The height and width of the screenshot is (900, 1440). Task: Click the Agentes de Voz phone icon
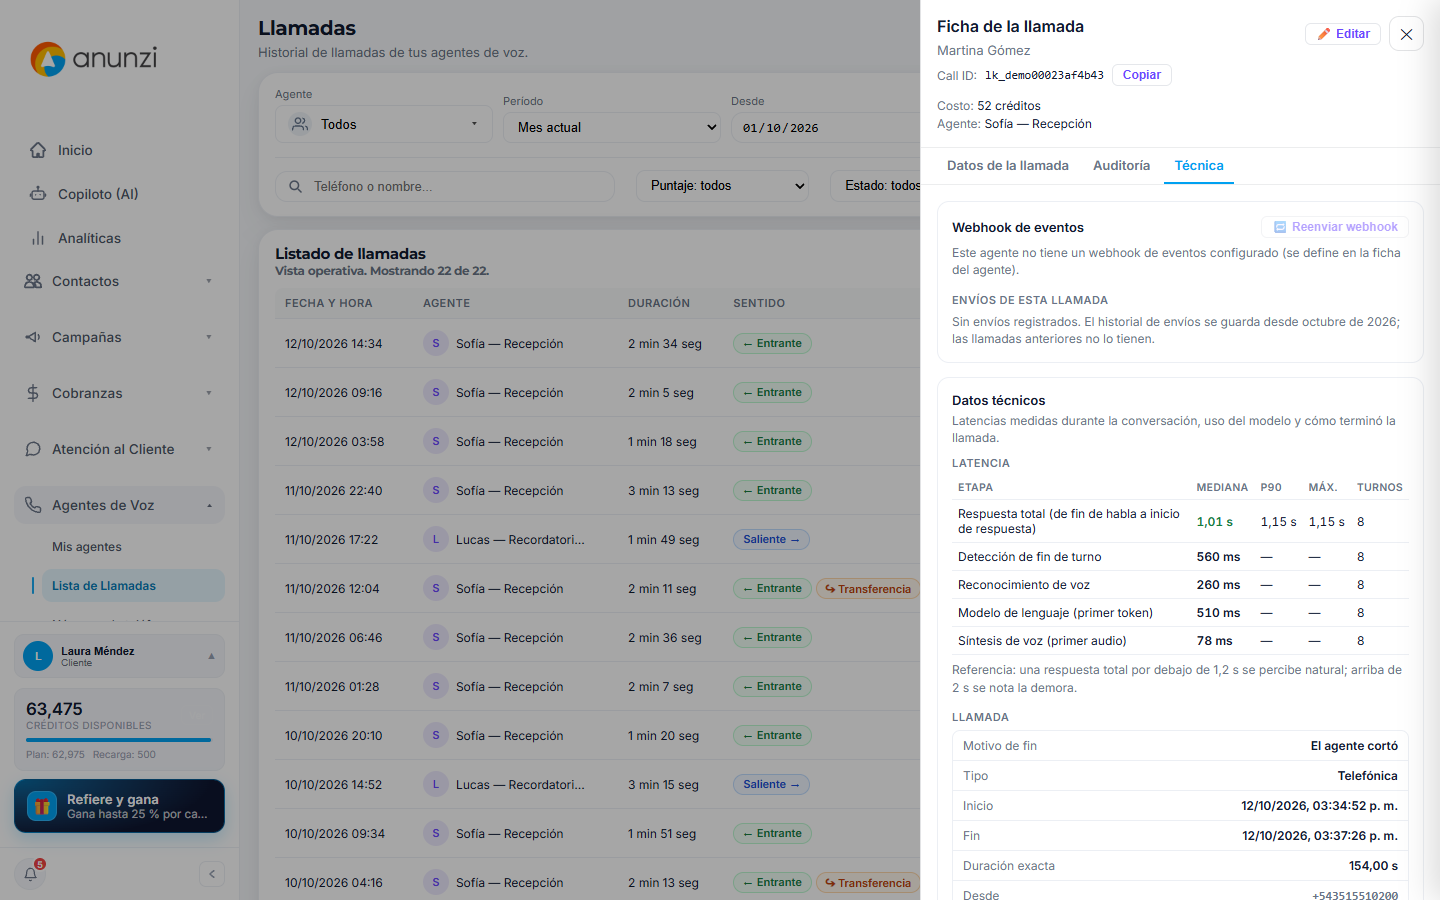(33, 505)
